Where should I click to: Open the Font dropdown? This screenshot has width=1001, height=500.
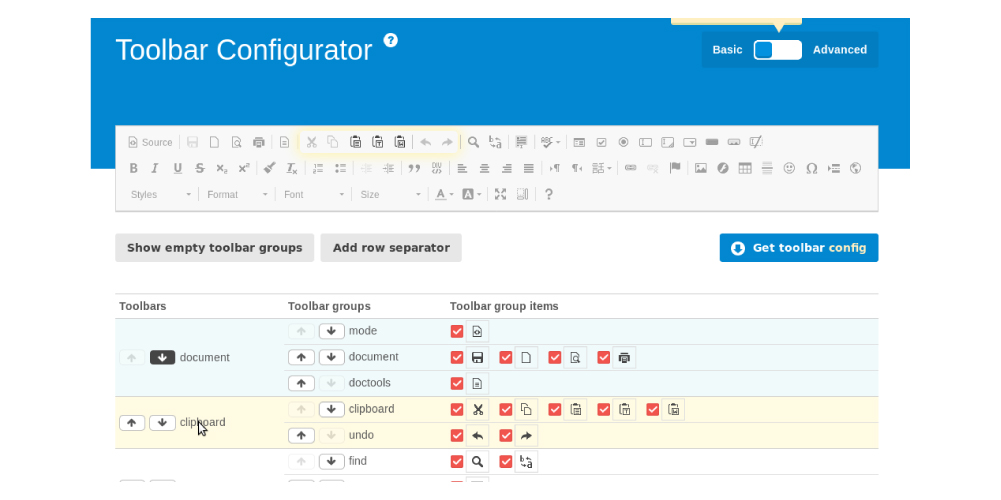coord(314,194)
